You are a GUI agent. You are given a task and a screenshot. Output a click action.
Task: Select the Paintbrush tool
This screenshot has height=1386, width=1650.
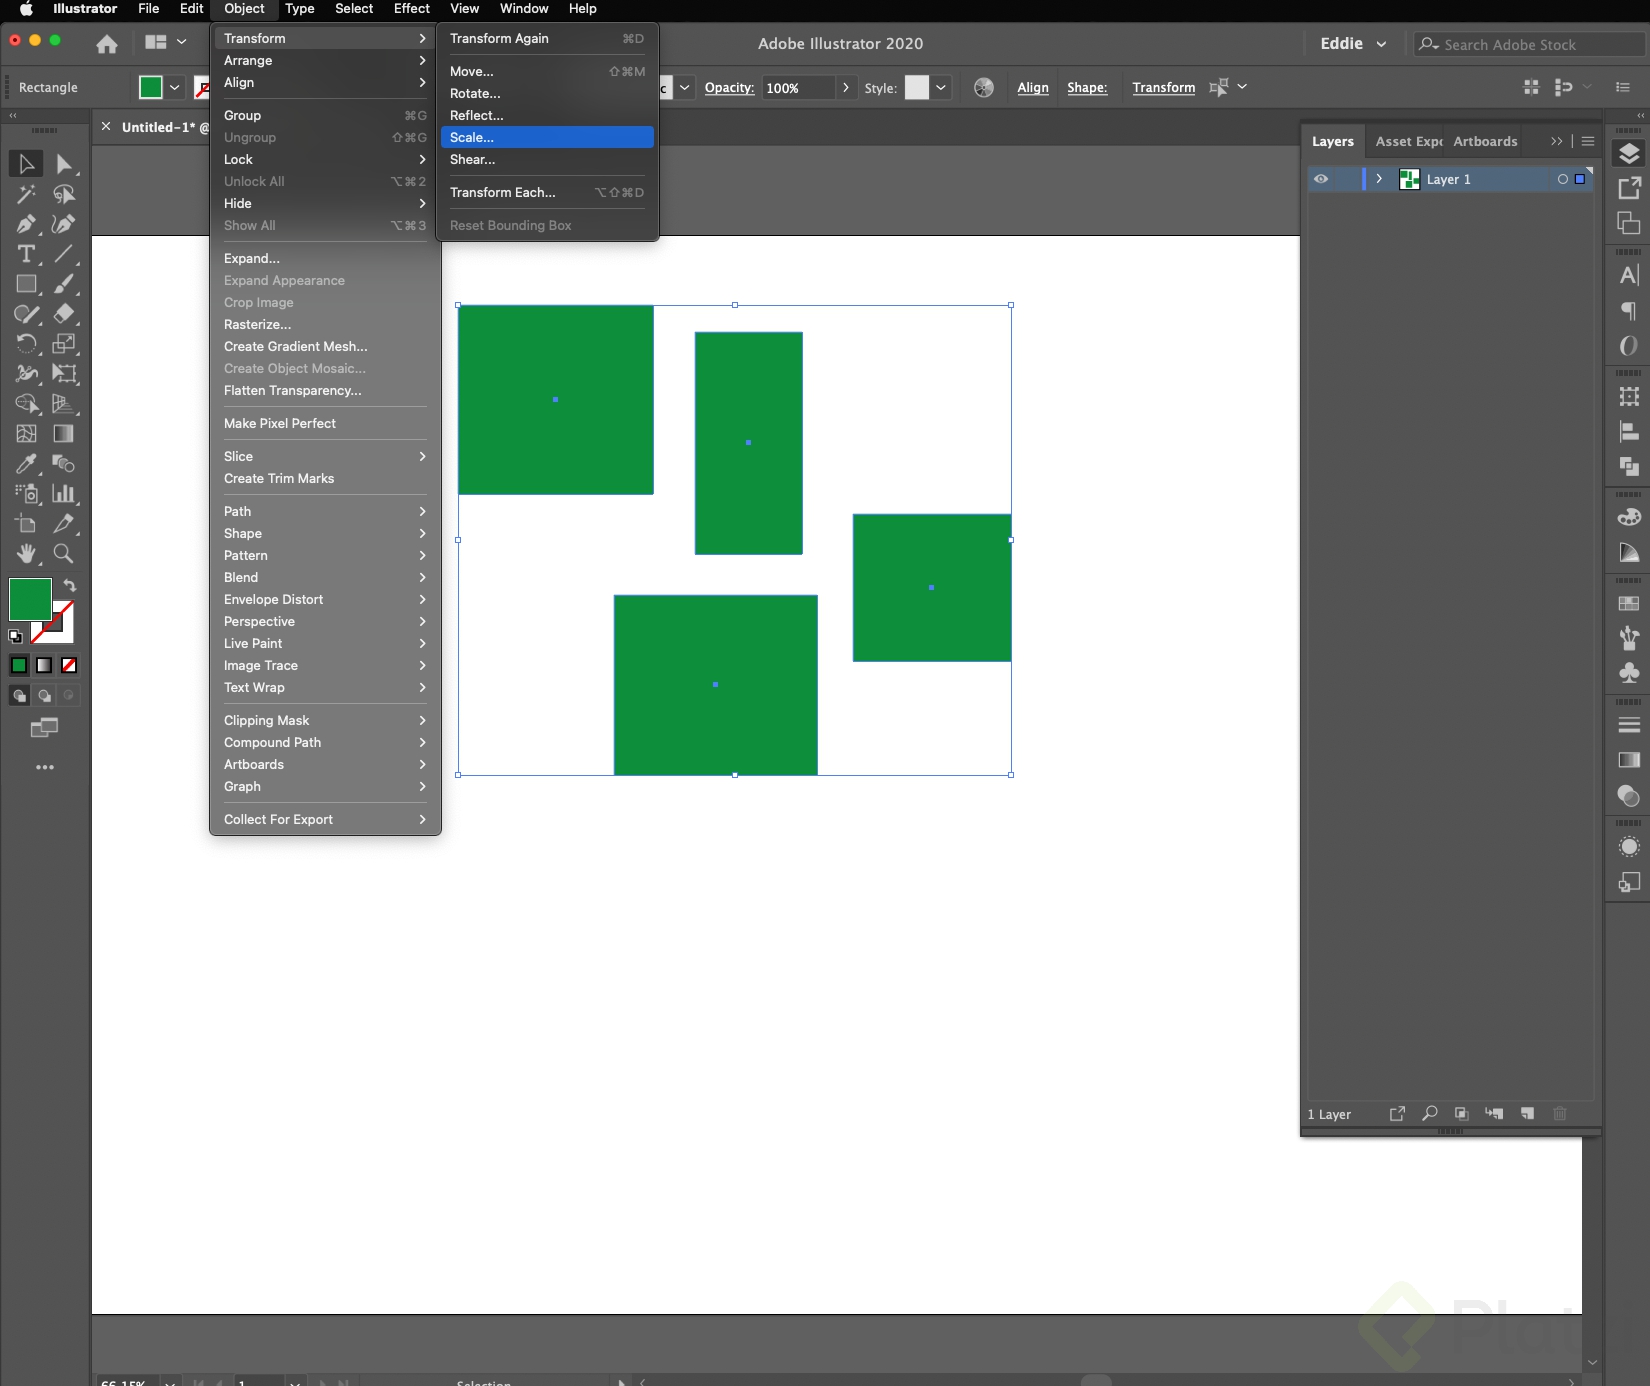point(64,284)
